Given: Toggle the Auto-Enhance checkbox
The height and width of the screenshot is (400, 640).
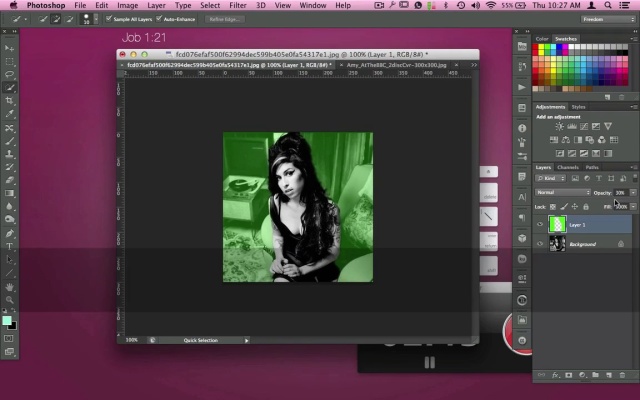Looking at the screenshot, I should [159, 19].
